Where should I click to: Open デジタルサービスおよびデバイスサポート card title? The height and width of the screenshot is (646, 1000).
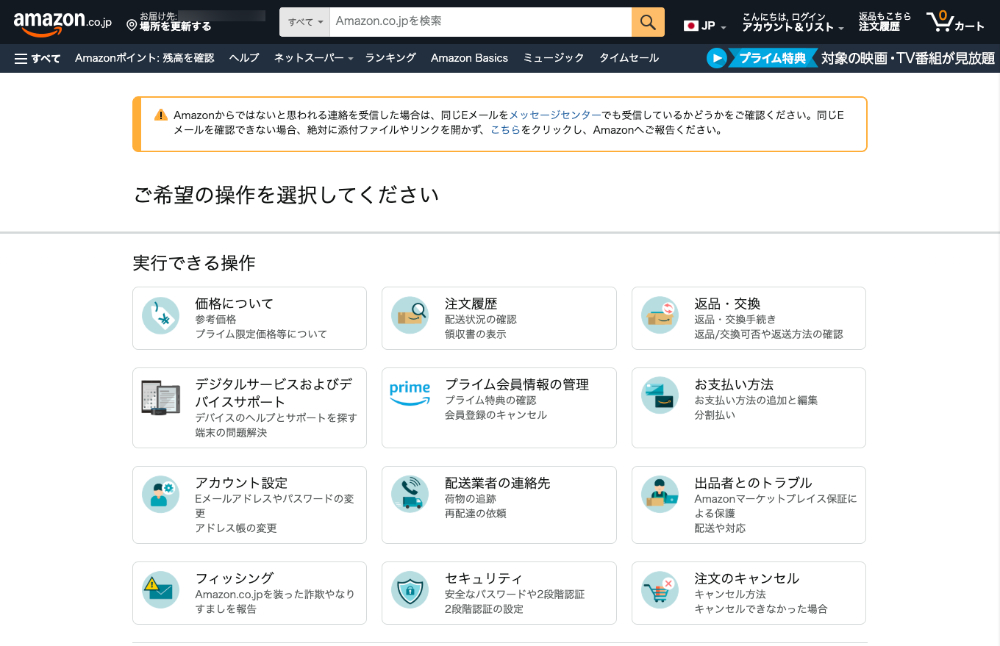click(x=274, y=393)
